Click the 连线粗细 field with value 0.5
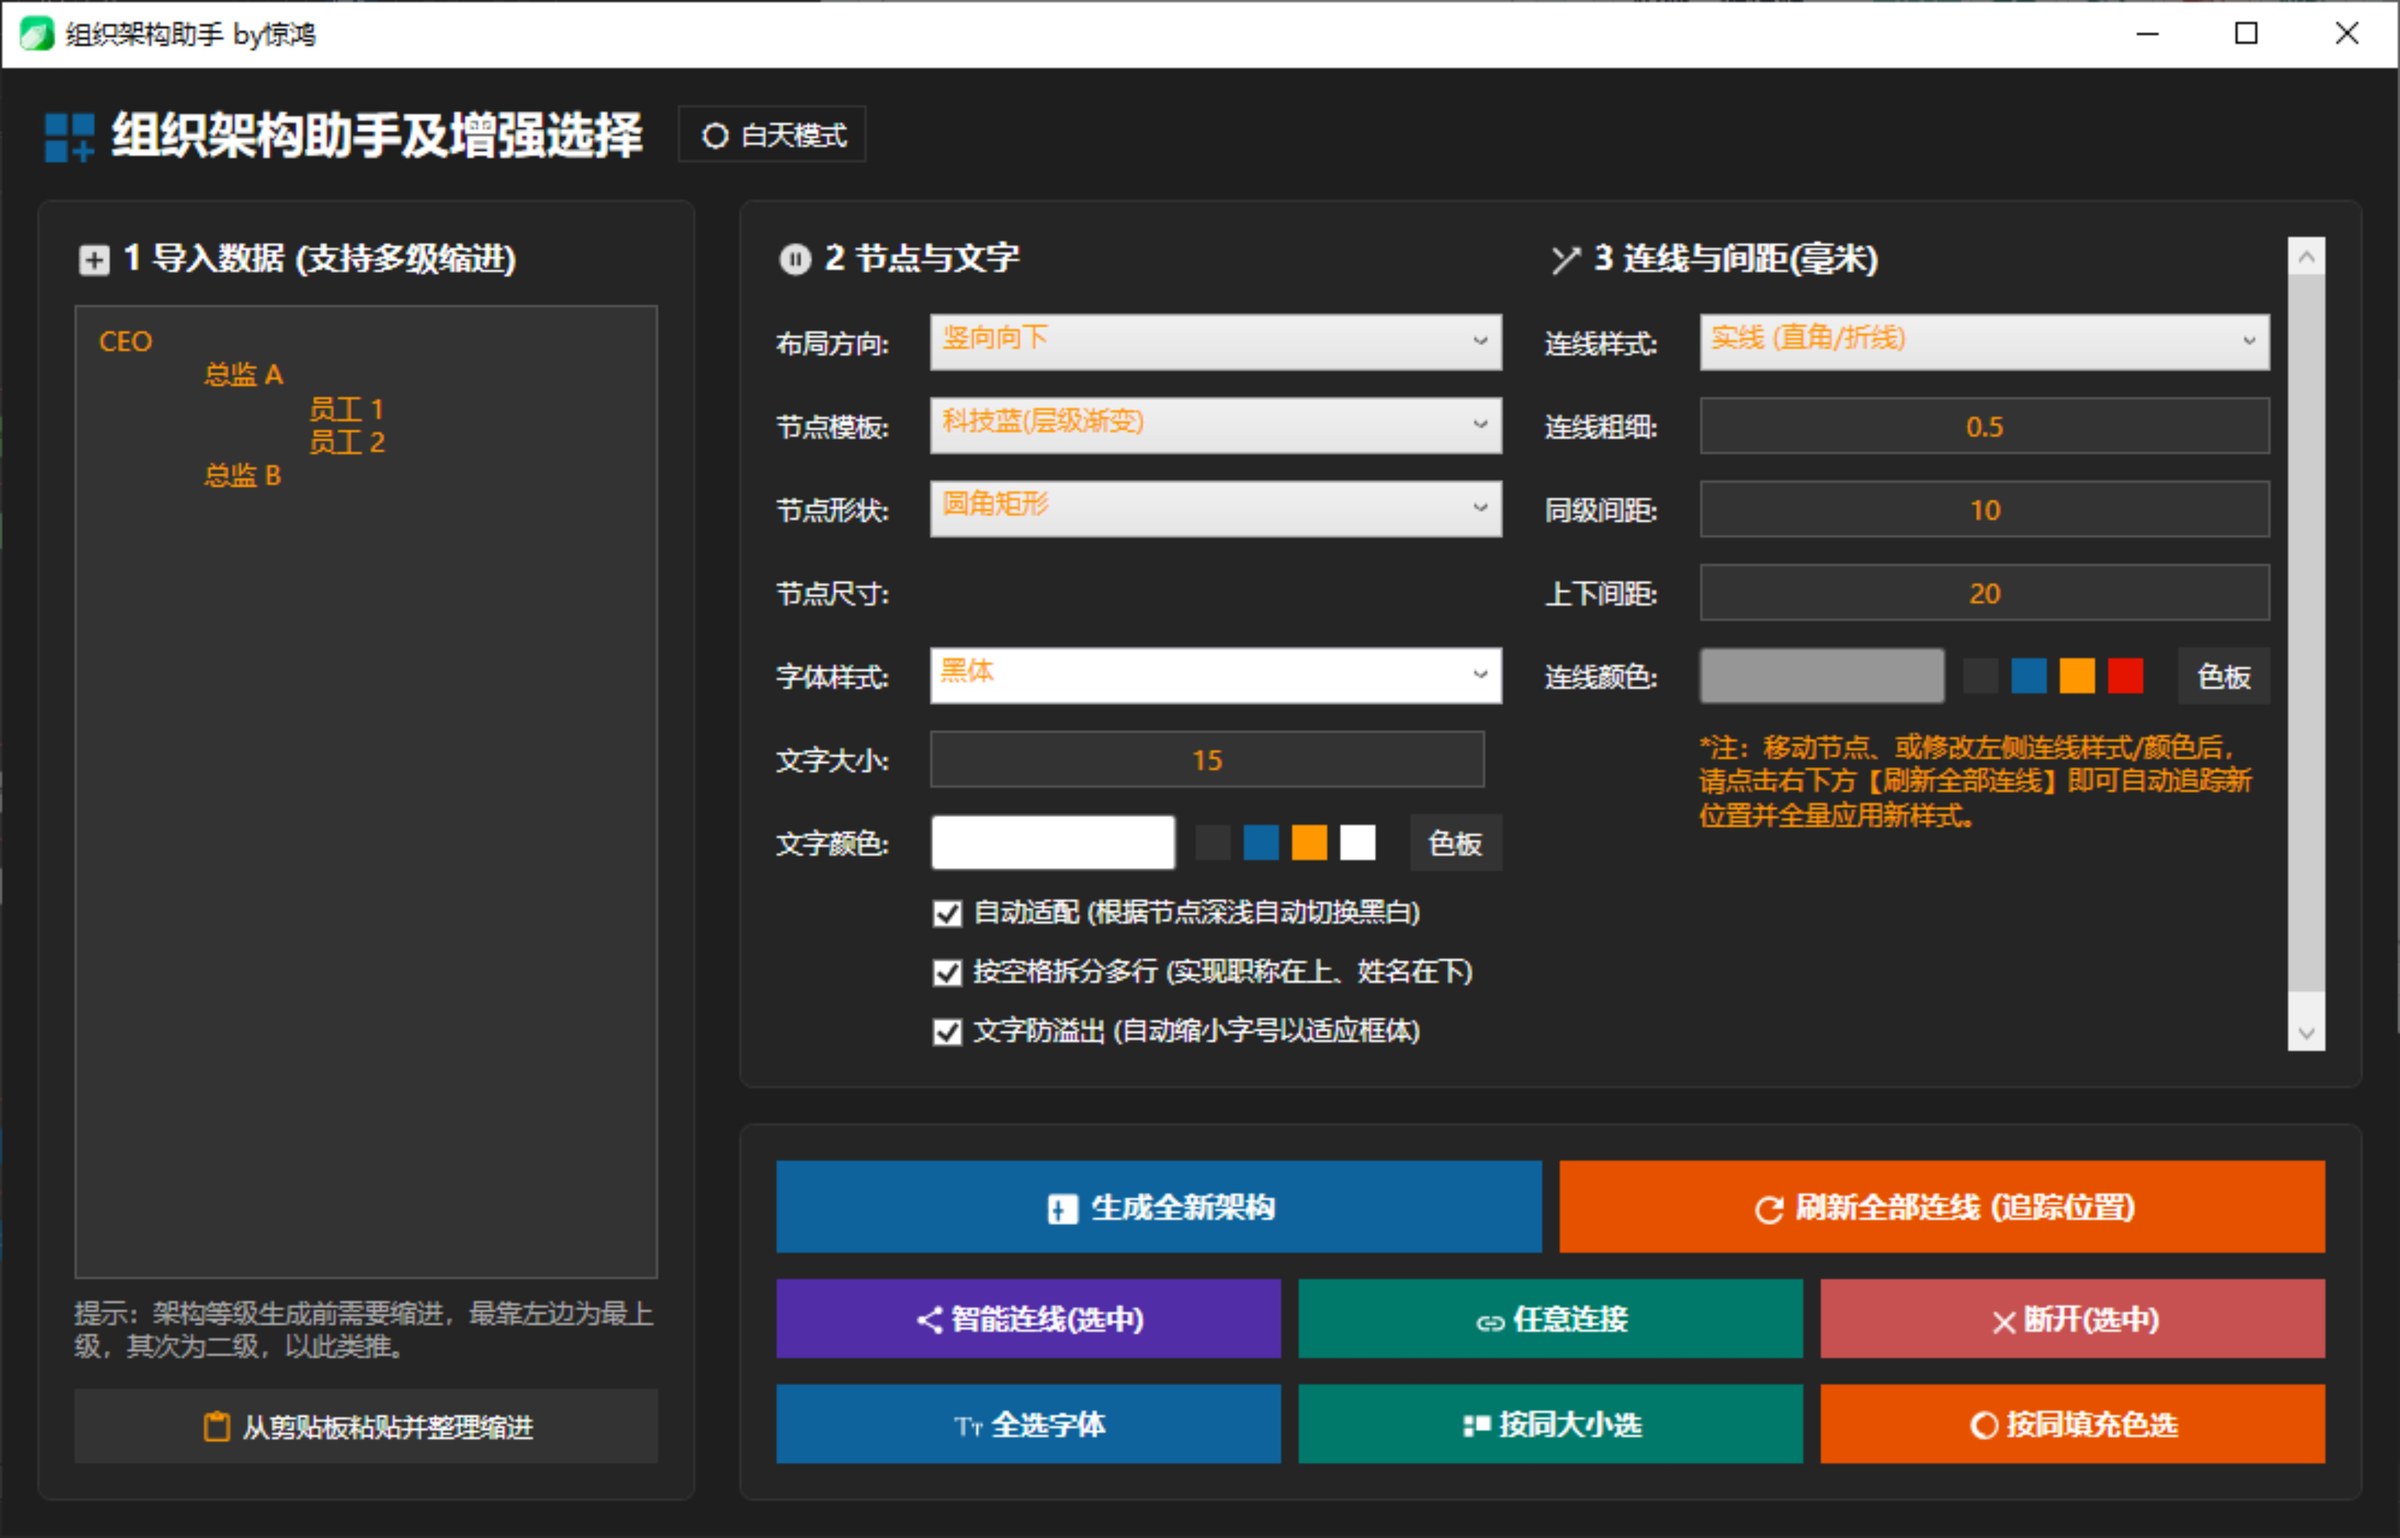This screenshot has height=1538, width=2400. (x=1984, y=426)
